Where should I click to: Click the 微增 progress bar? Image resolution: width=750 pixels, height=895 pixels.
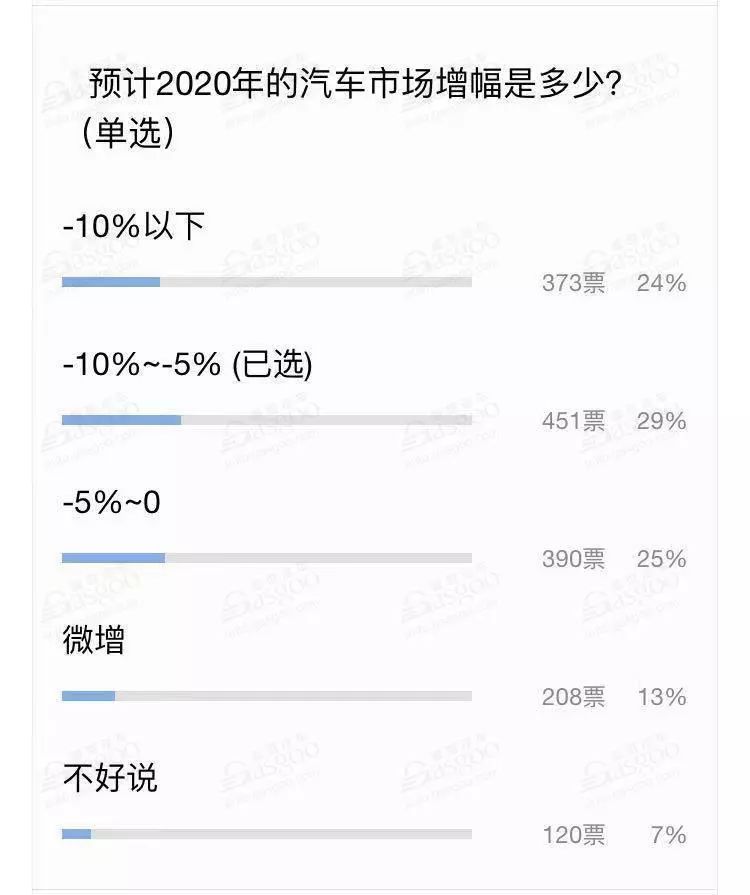267,696
